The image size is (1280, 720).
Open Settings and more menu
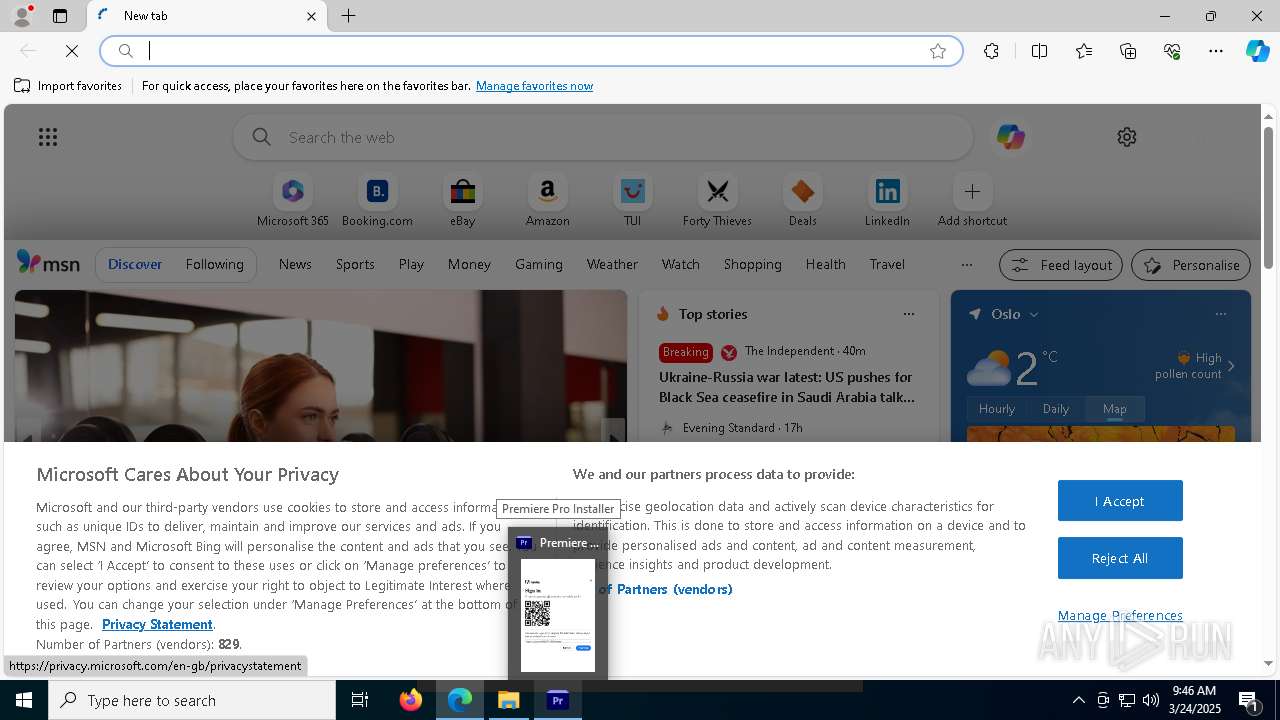1216,51
